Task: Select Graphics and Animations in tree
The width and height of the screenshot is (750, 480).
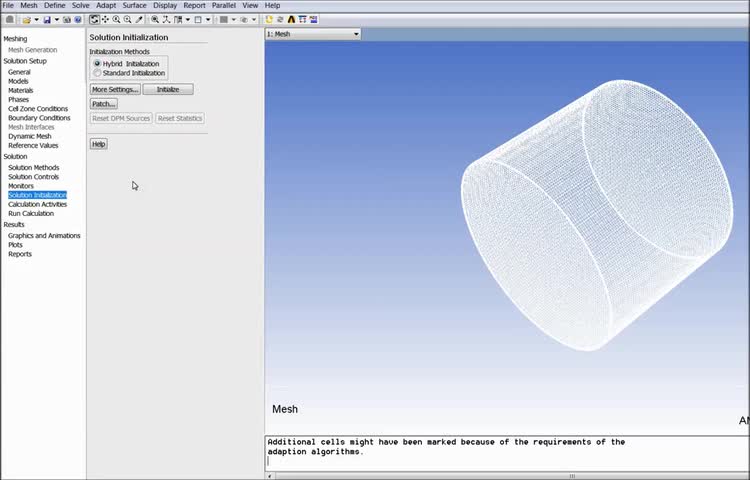Action: 44,236
